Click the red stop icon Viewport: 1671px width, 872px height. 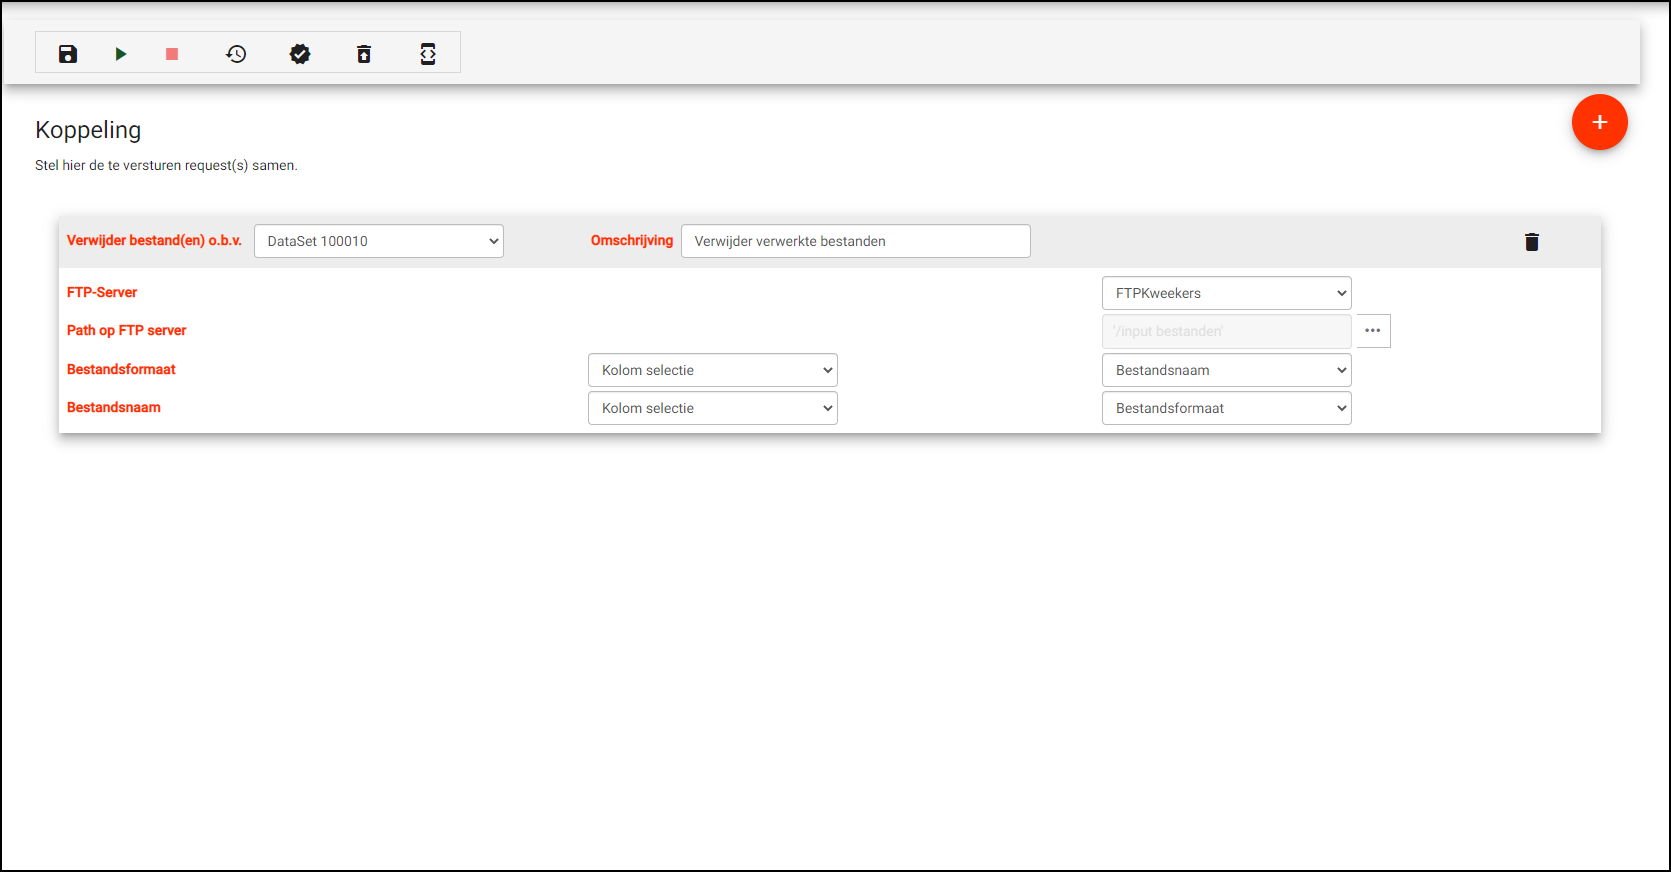point(172,54)
